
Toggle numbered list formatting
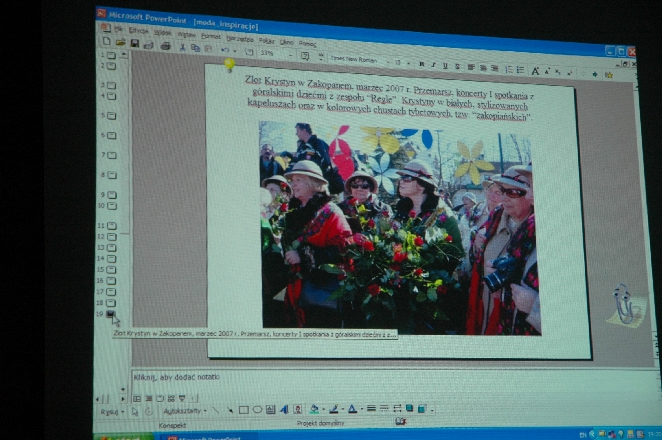pyautogui.click(x=509, y=70)
